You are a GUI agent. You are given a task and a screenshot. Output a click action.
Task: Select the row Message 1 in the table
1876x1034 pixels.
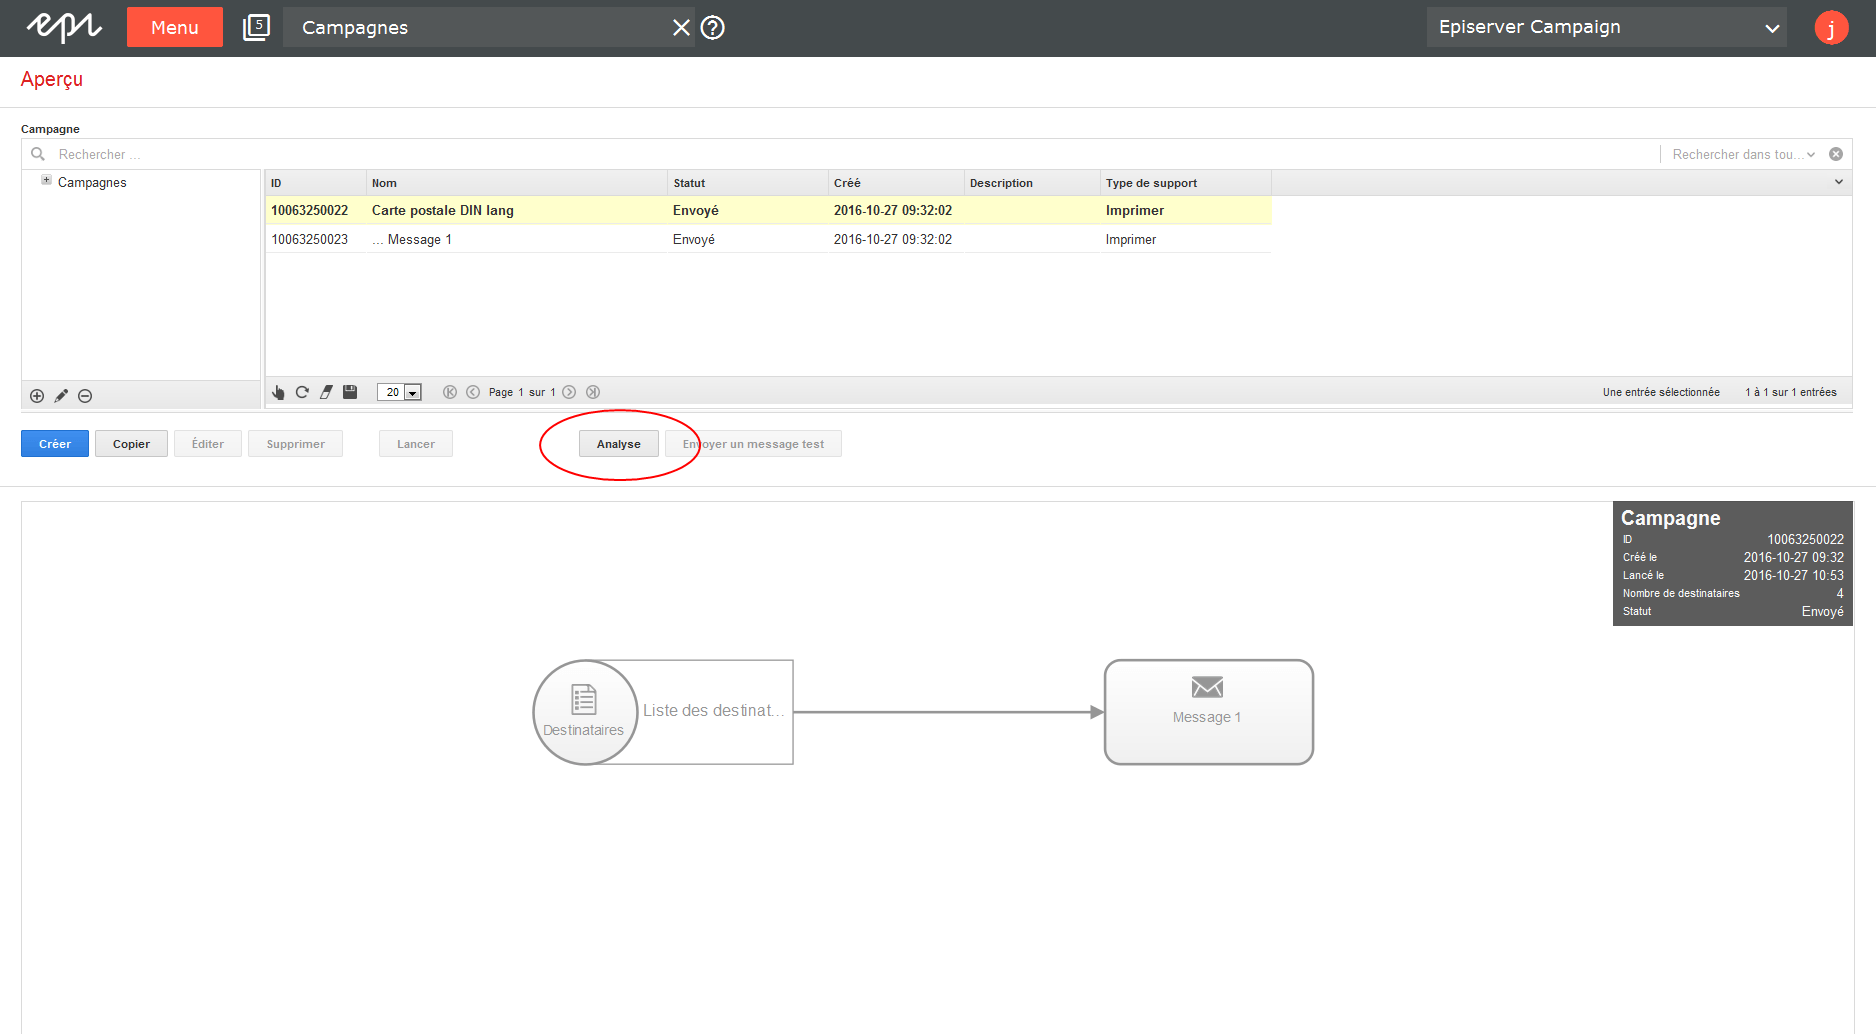(x=768, y=239)
